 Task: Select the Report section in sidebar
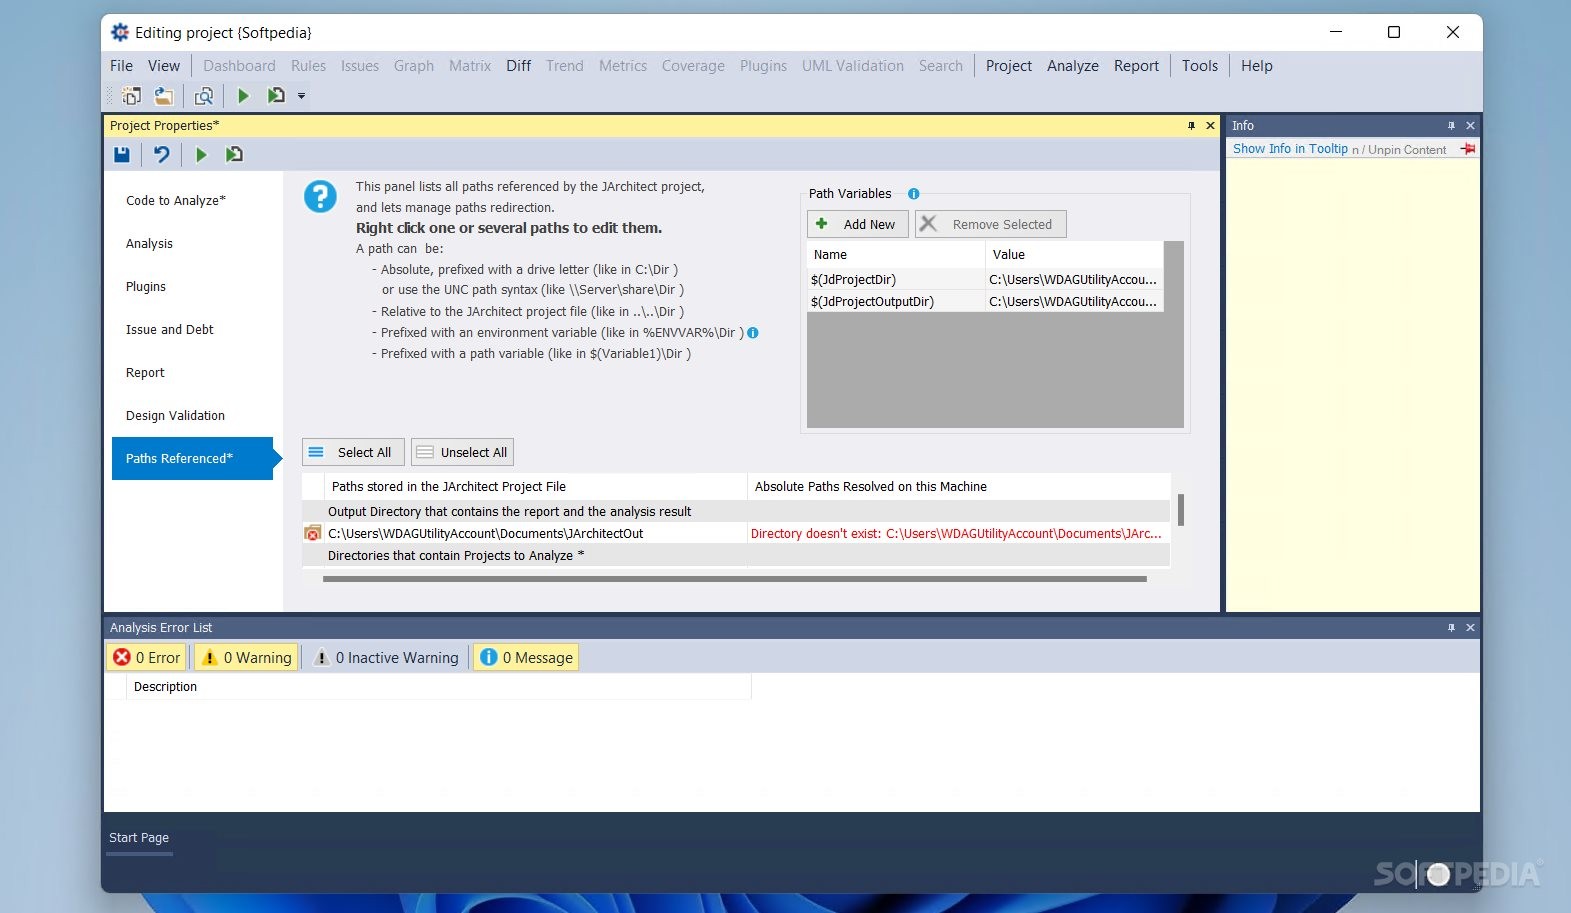coord(192,373)
